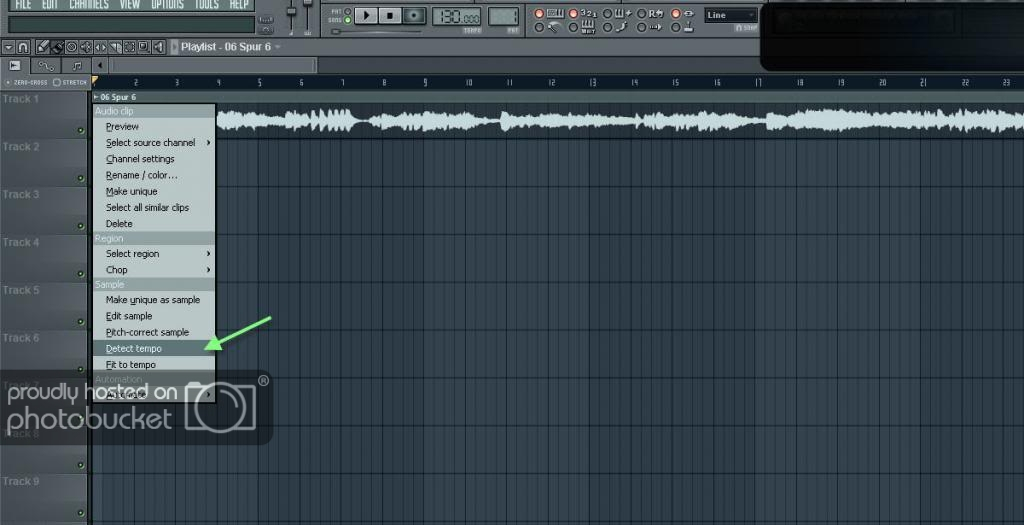Select the Slice tool
The height and width of the screenshot is (525, 1024).
pos(115,47)
